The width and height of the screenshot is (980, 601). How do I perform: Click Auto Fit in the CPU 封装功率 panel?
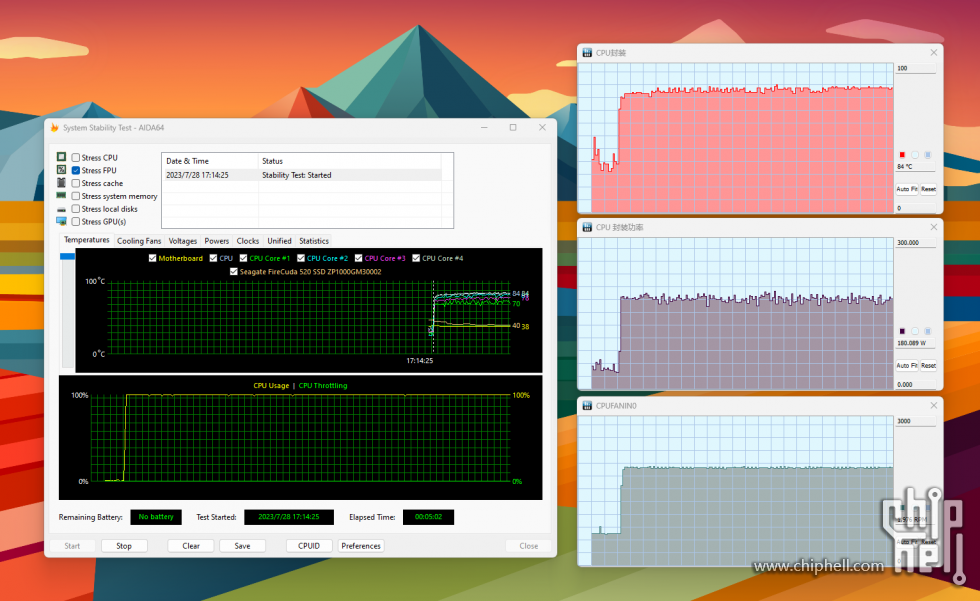(x=907, y=365)
